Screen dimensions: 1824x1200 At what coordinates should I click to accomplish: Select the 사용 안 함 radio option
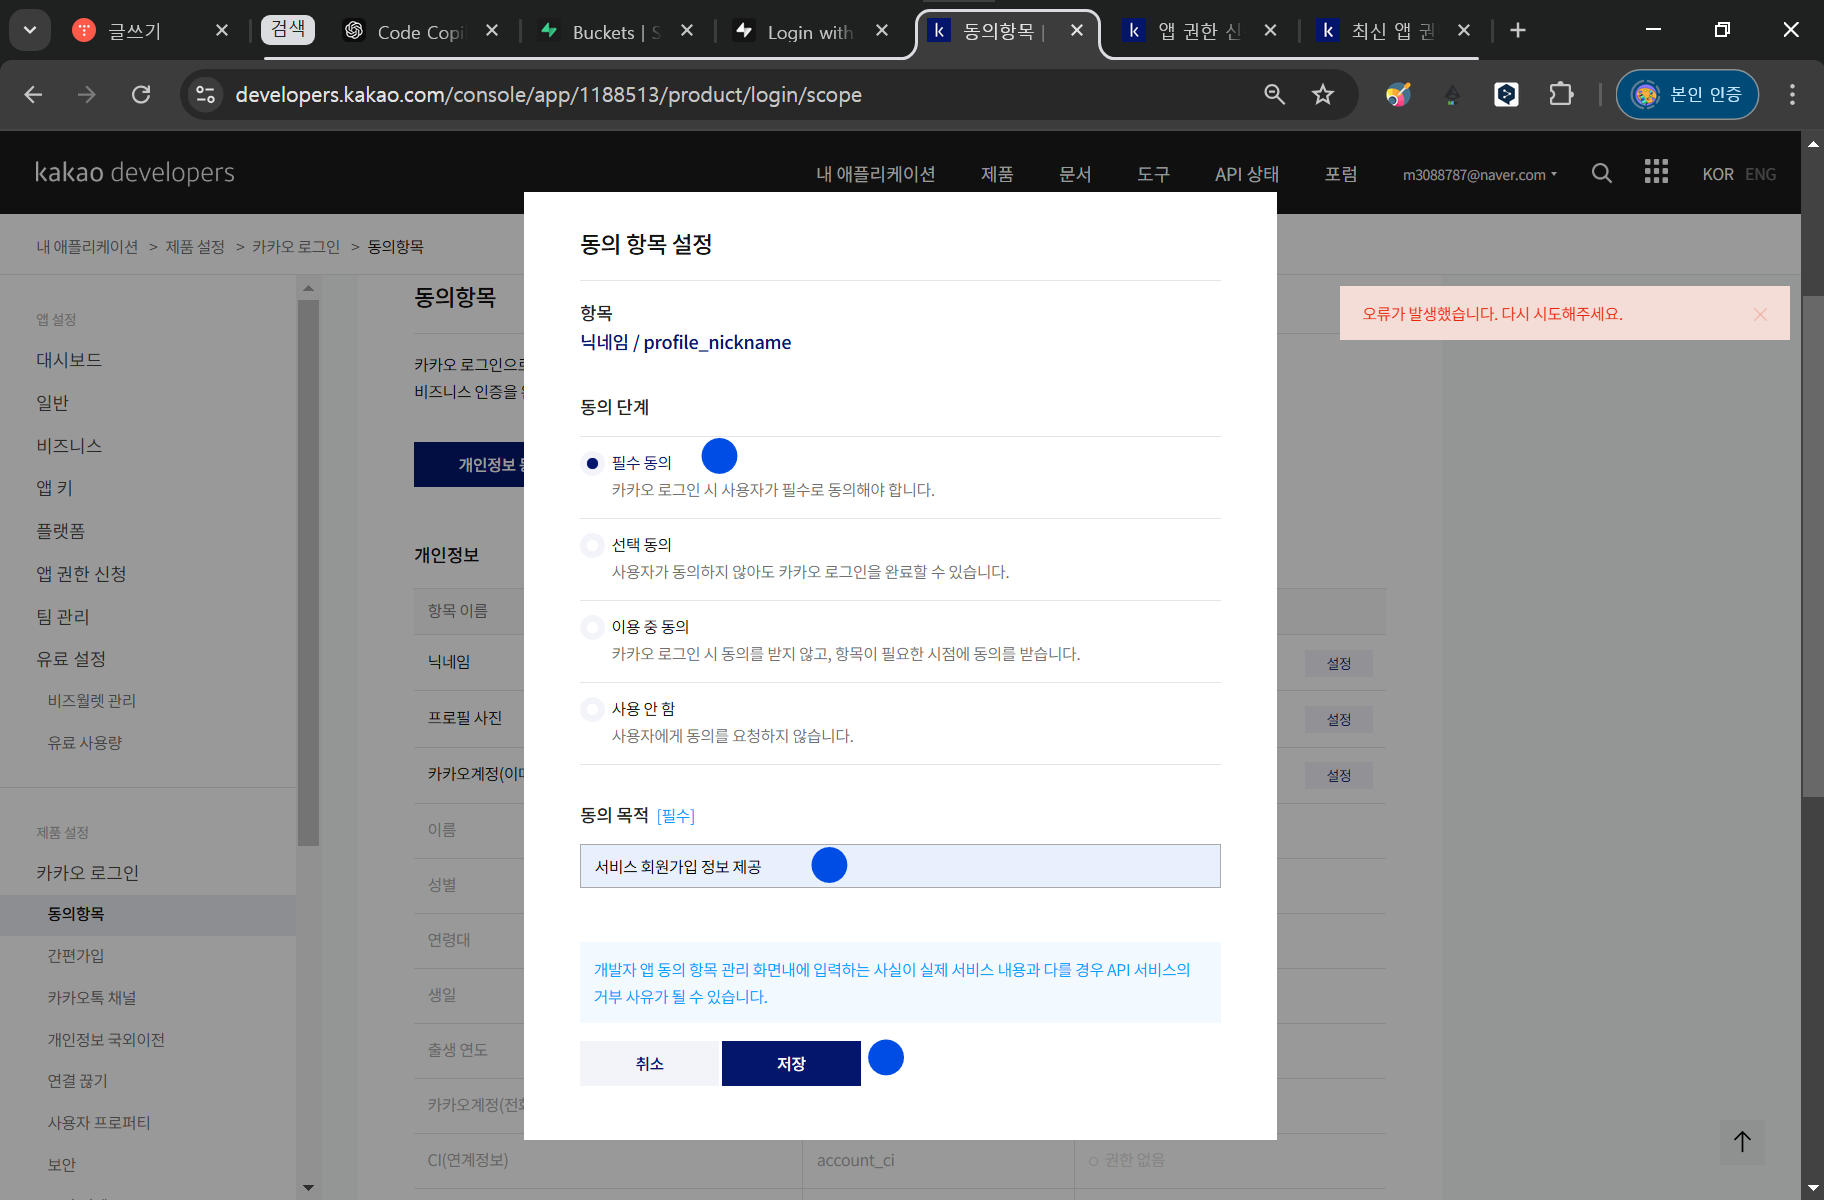[592, 709]
